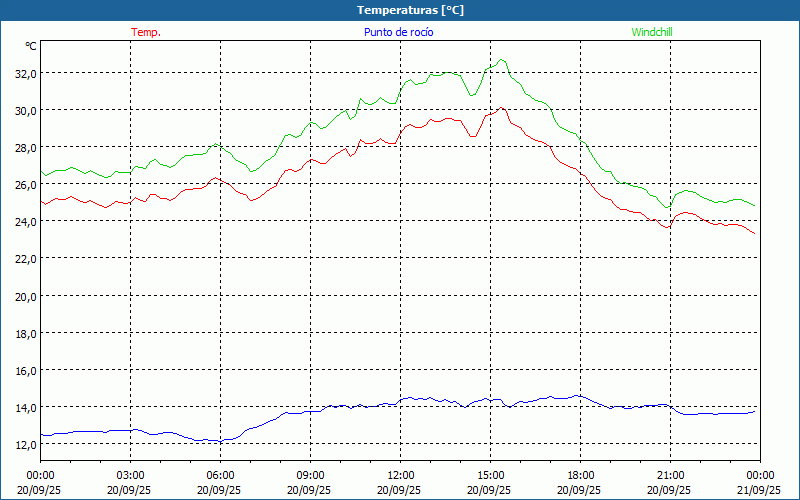Image resolution: width=800 pixels, height=500 pixels.
Task: Click the 06:00 time axis label
Action: coord(220,475)
